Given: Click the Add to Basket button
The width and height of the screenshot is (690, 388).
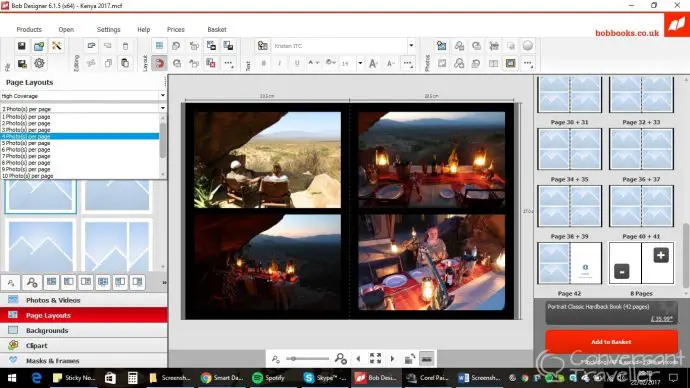Looking at the screenshot, I should click(611, 342).
